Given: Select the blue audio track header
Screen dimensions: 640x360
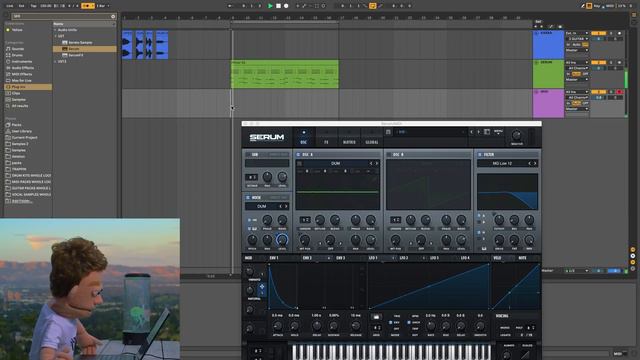Looking at the screenshot, I should pyautogui.click(x=548, y=45).
